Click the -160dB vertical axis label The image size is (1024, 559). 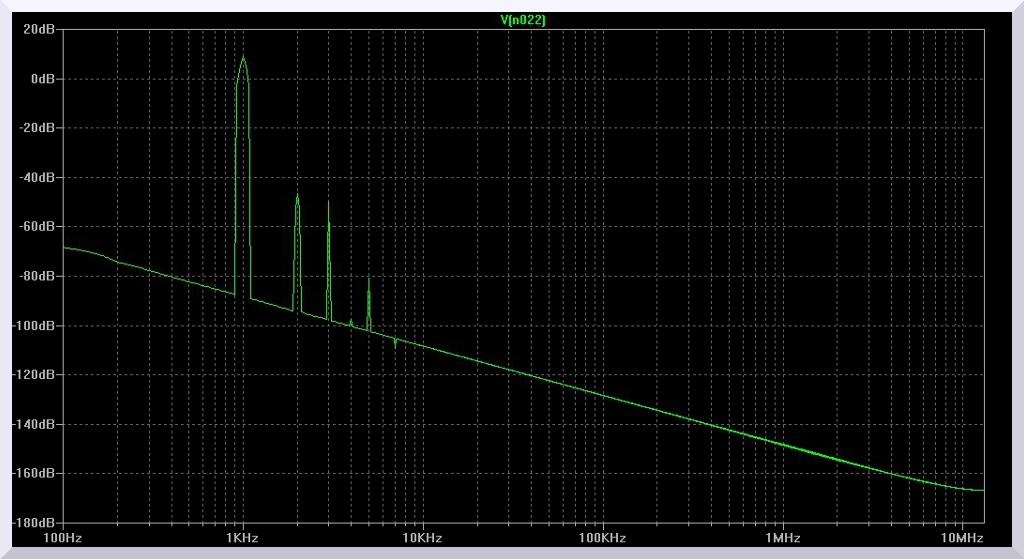pyautogui.click(x=33, y=473)
